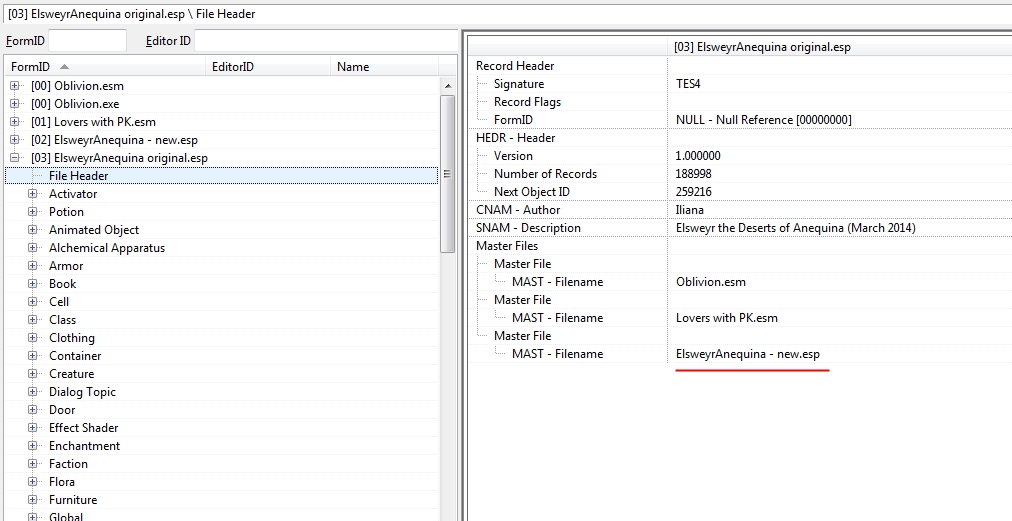The height and width of the screenshot is (521, 1012).
Task: Select the Enchantment tree row label
Action: pos(85,446)
